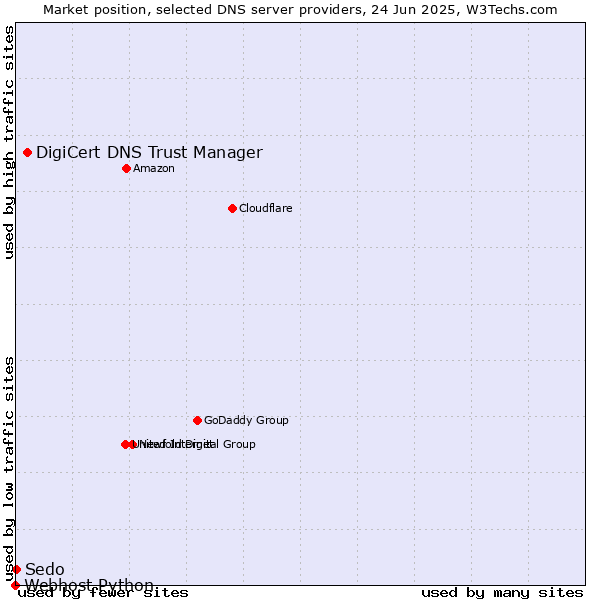Click the chart title mentioning W3Techs.com
This screenshot has height=600, width=600.
[x=300, y=10]
